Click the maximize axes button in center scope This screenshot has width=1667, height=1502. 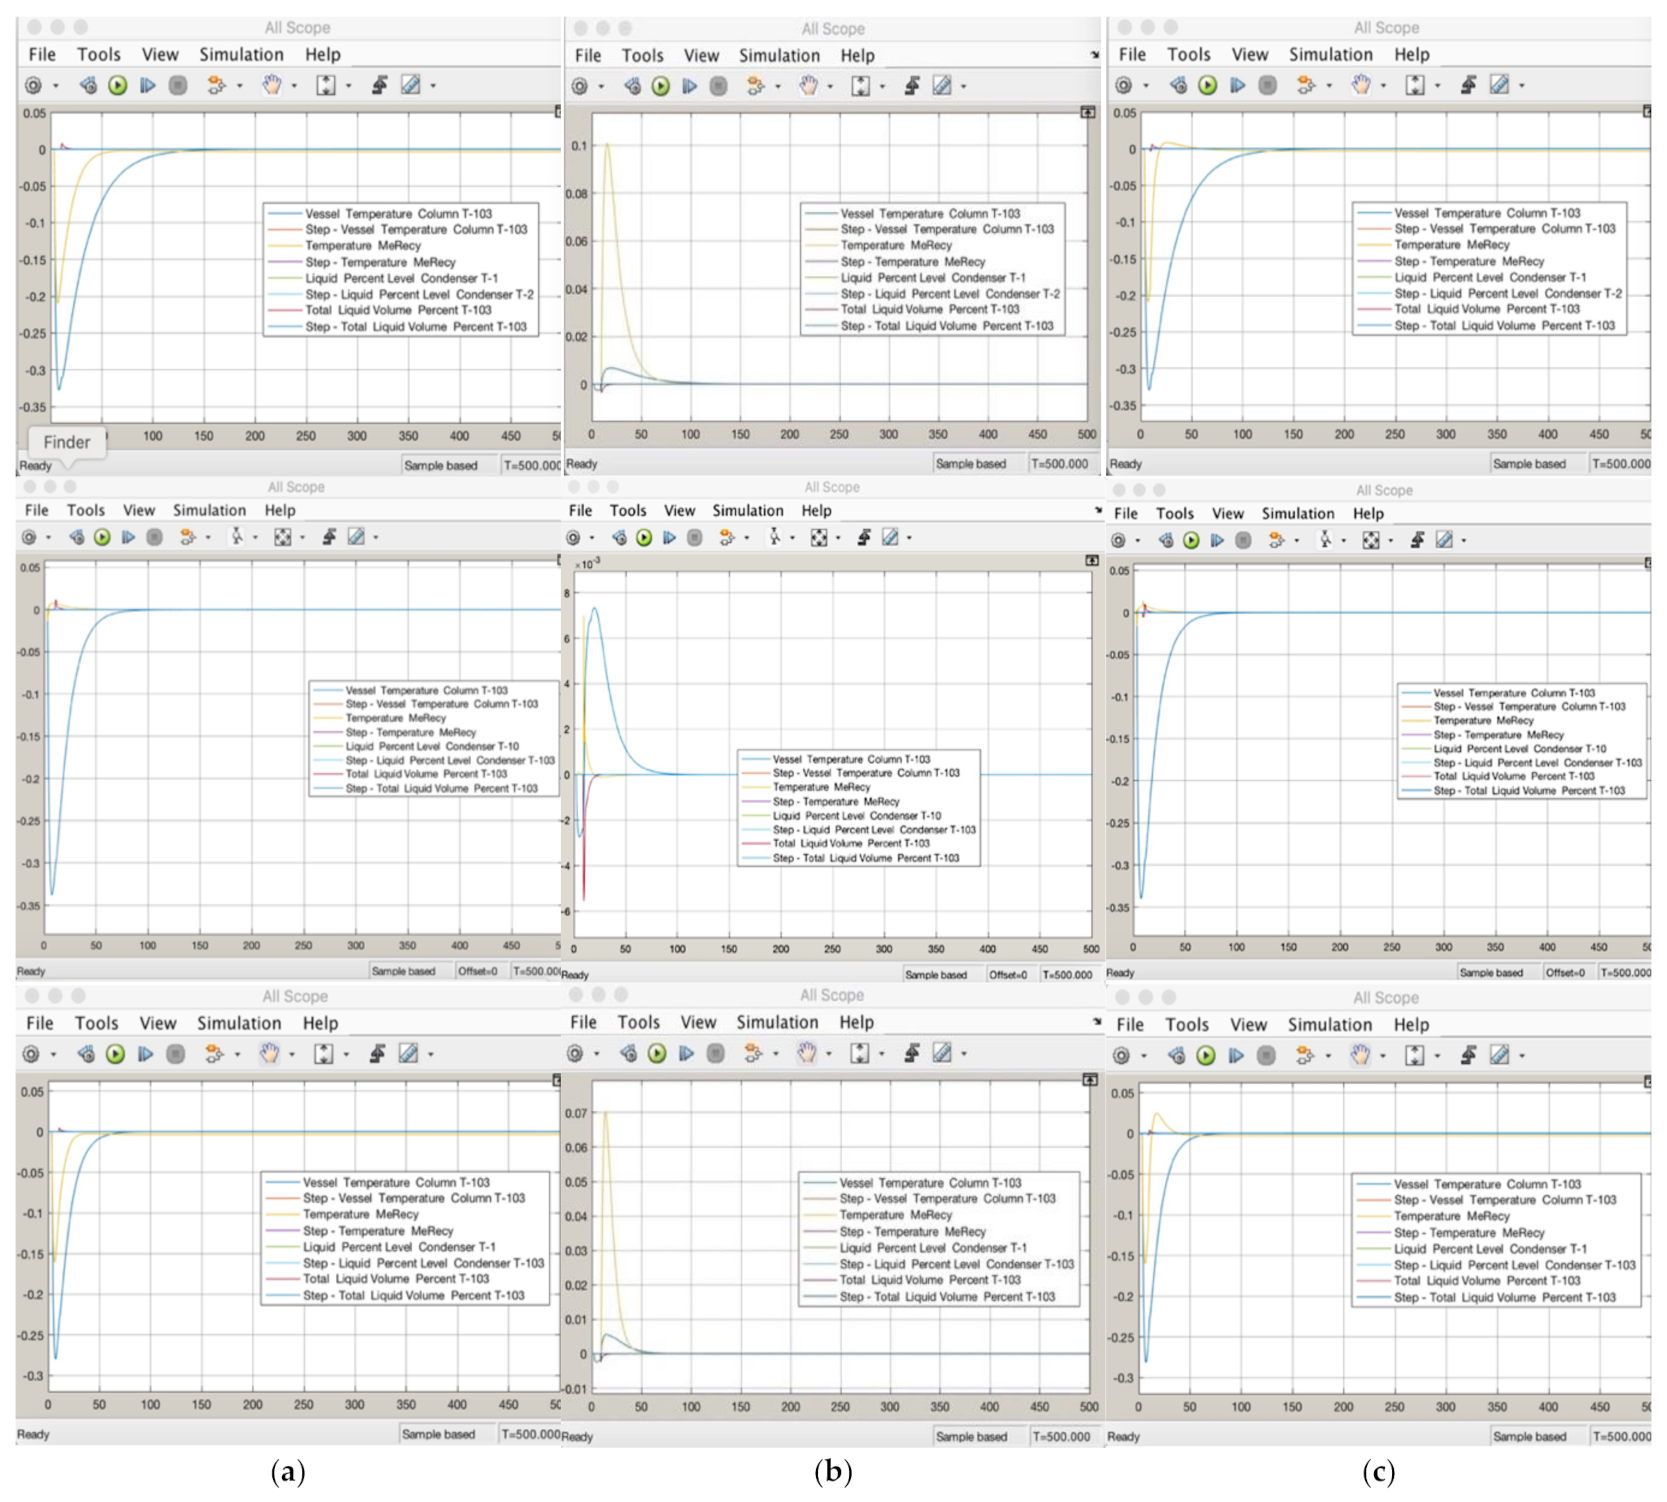tap(1091, 561)
